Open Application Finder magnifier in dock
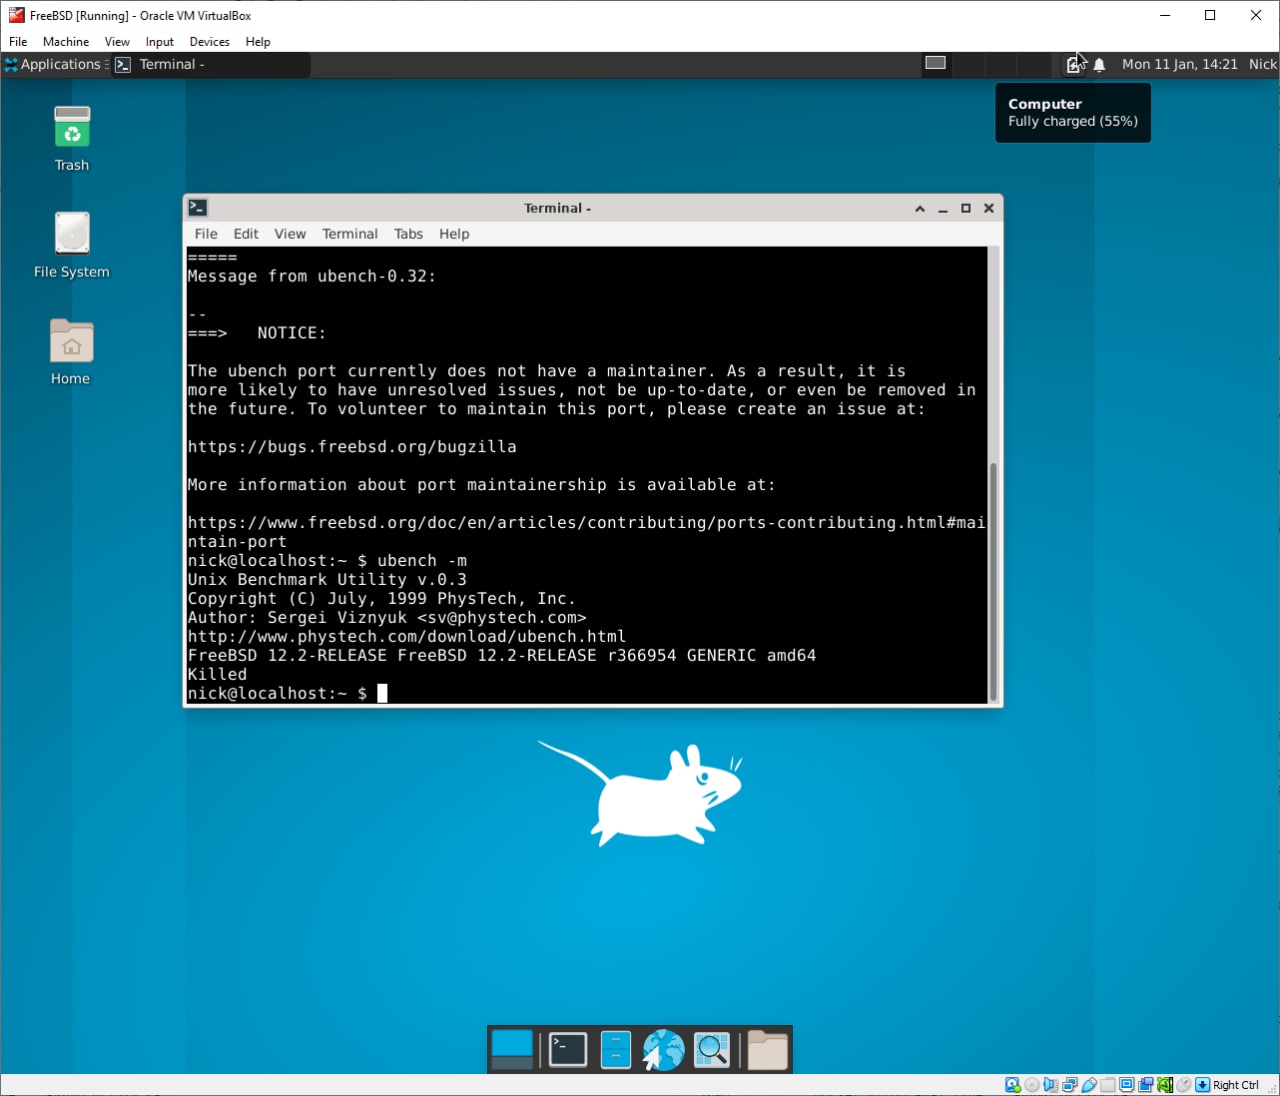 point(712,1050)
